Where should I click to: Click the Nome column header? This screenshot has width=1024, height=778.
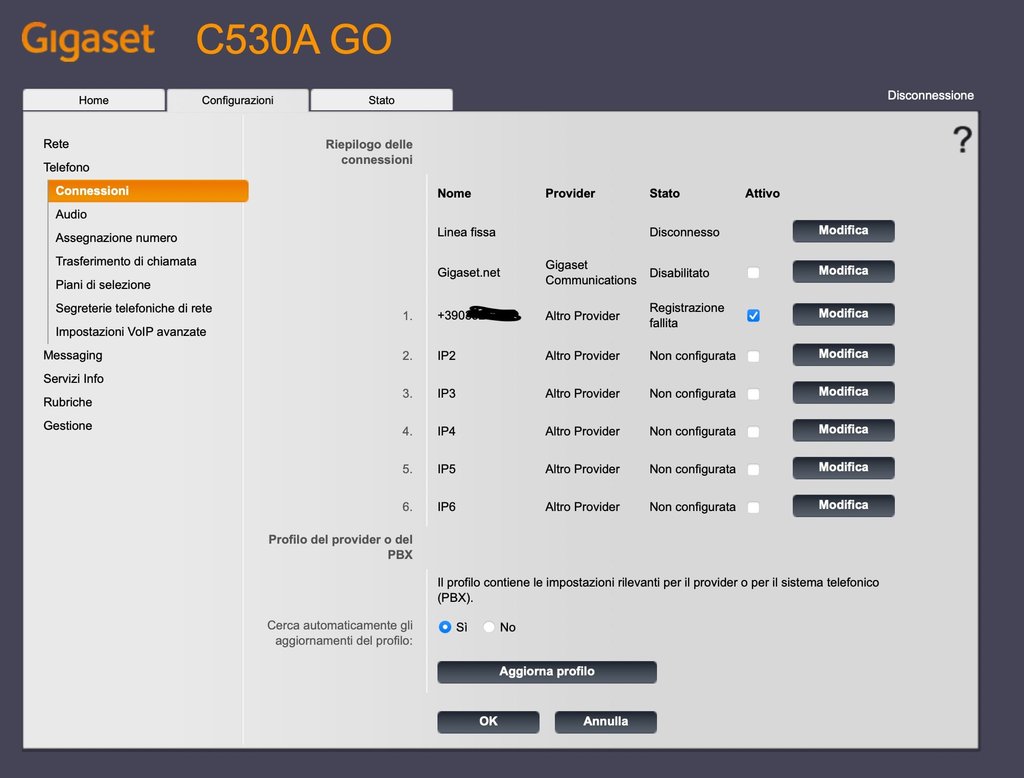[455, 193]
